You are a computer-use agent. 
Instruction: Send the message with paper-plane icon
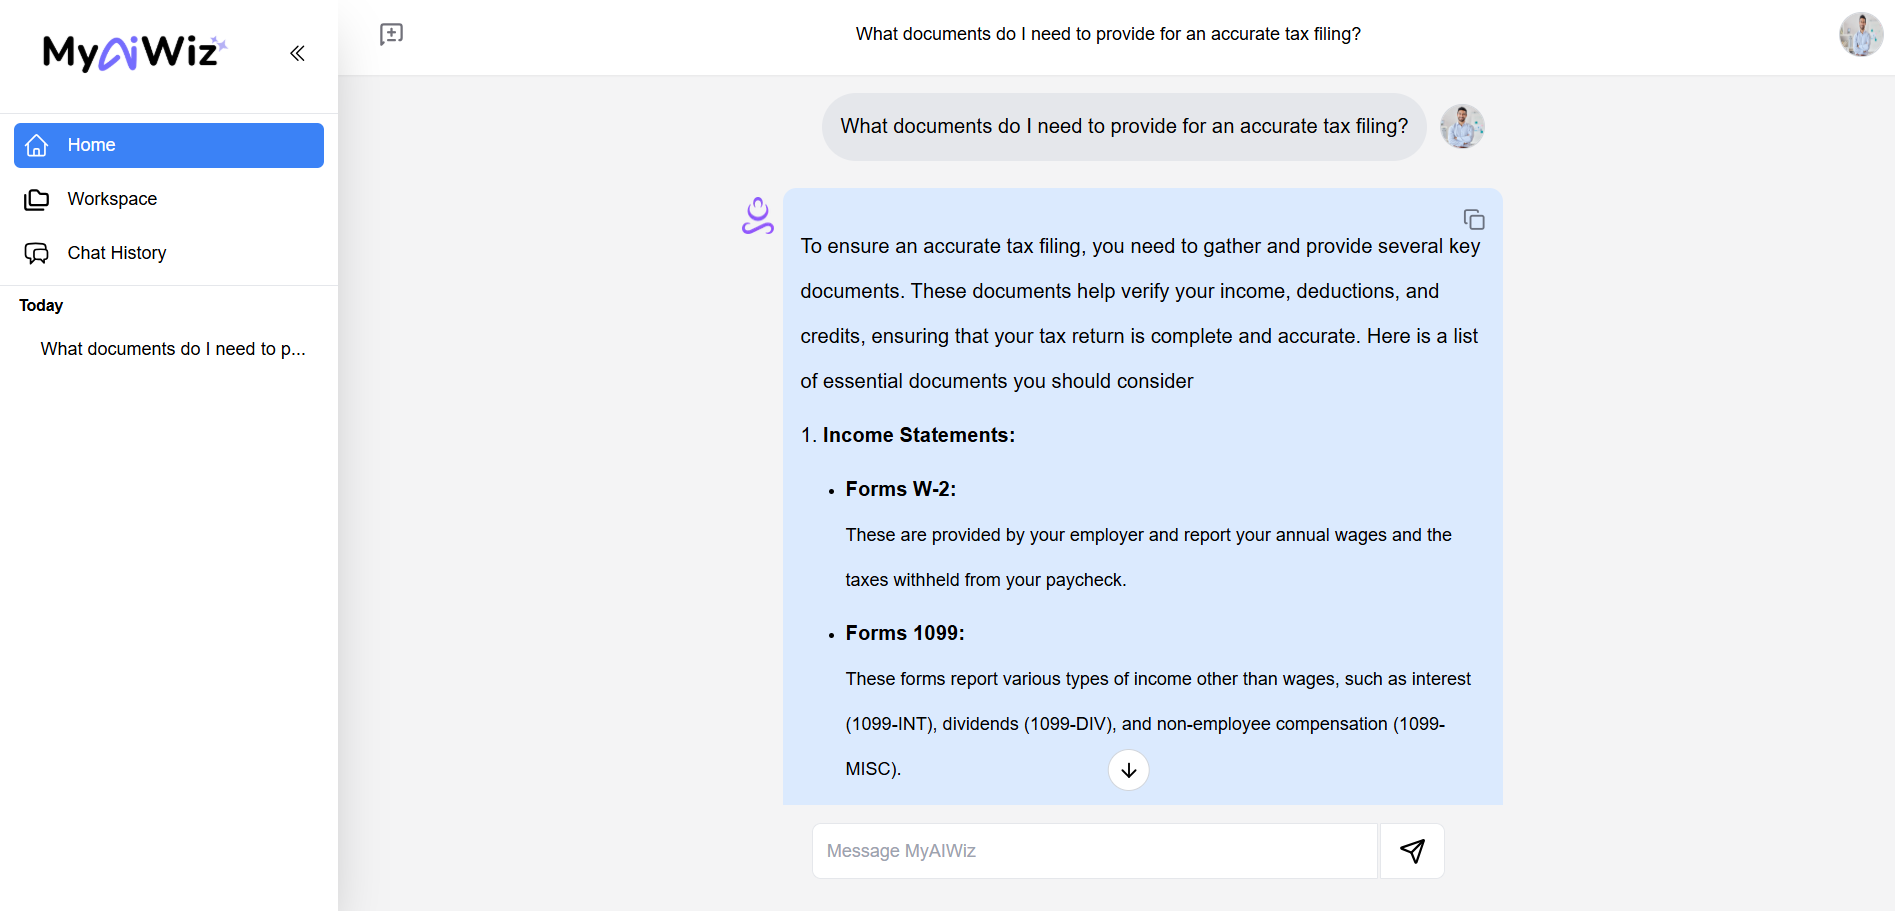1412,851
